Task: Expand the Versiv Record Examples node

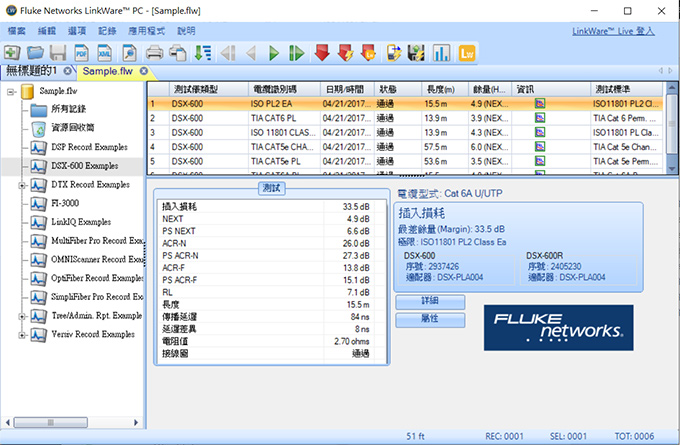Action: click(x=21, y=335)
